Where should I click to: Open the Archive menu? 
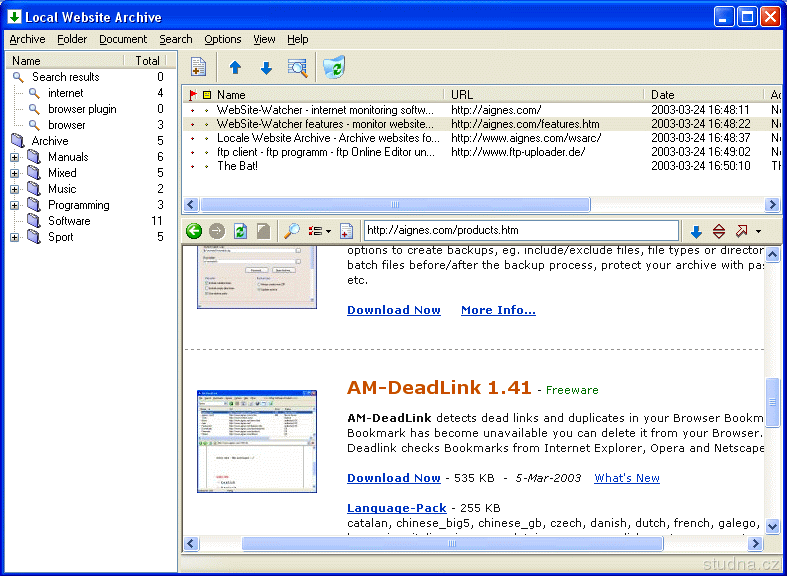(27, 39)
